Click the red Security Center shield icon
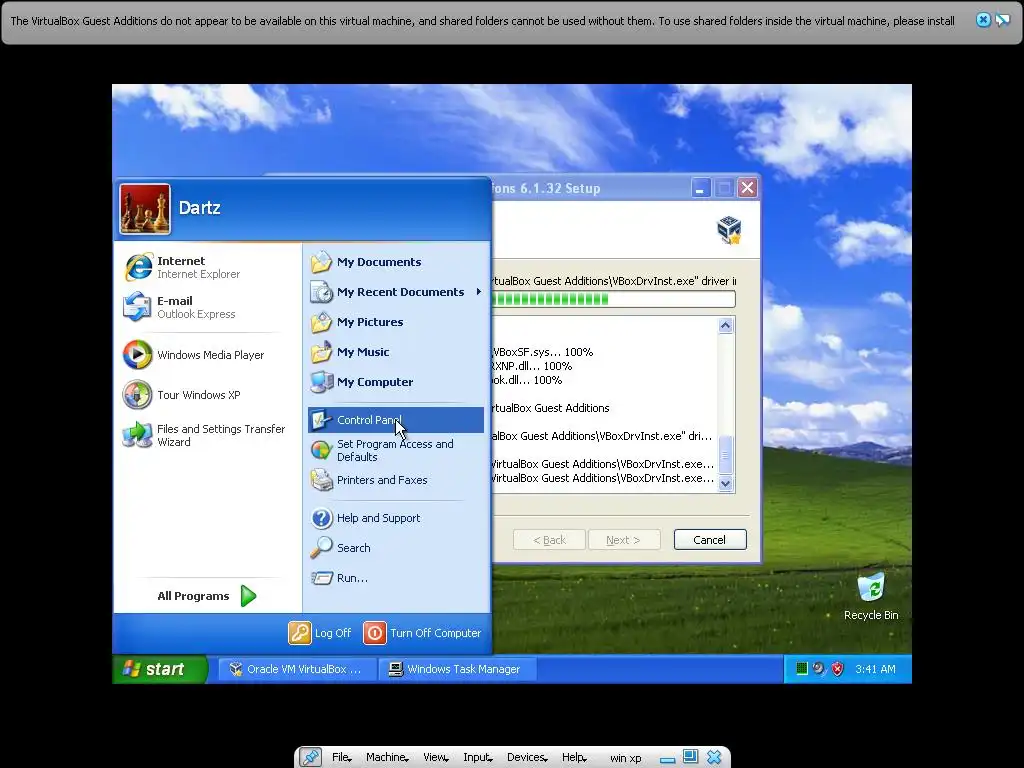This screenshot has height=768, width=1024. click(837, 668)
